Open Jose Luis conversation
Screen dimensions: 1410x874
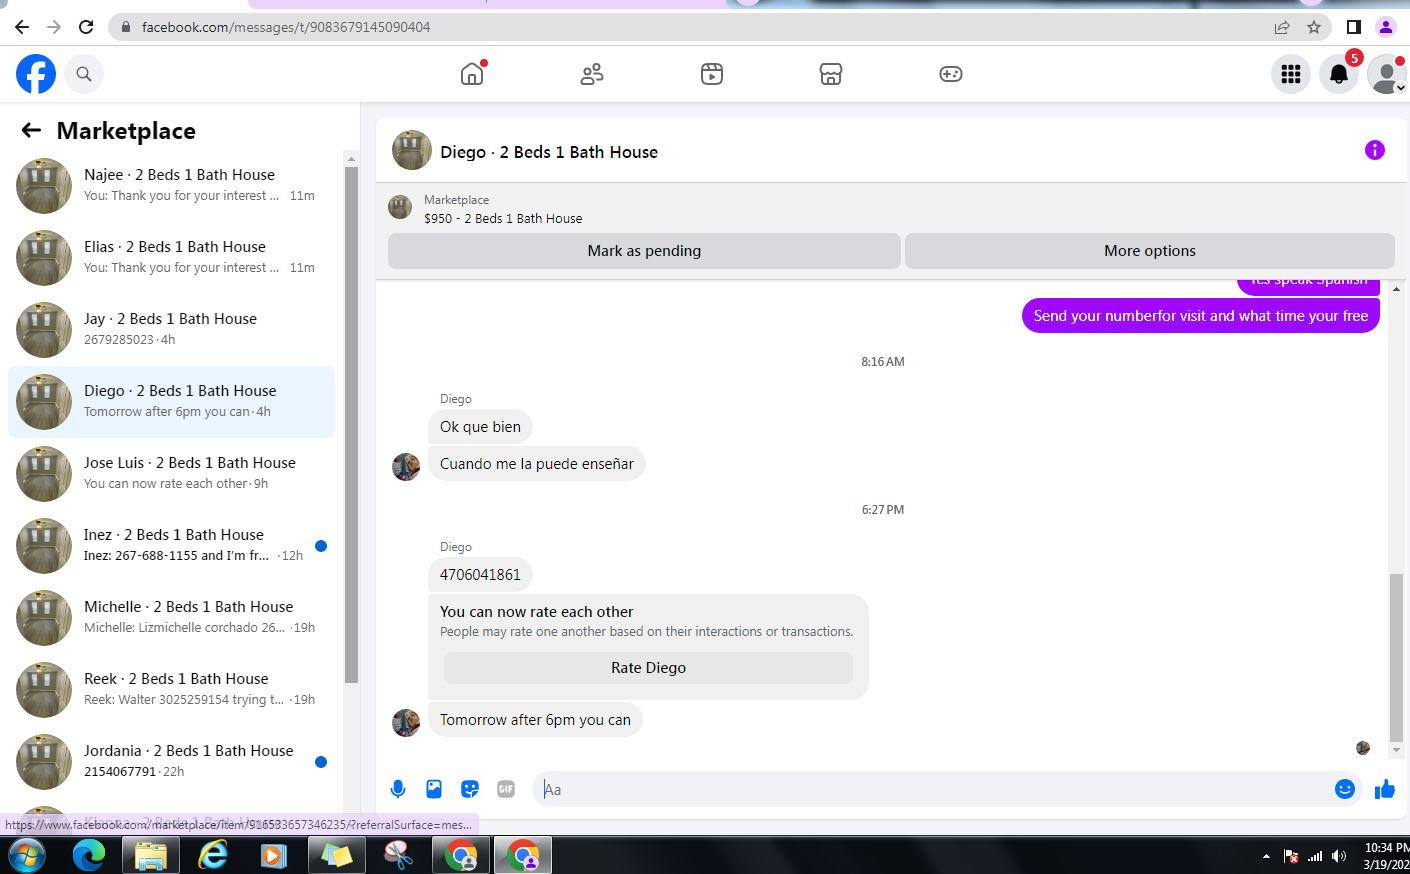[x=172, y=474]
